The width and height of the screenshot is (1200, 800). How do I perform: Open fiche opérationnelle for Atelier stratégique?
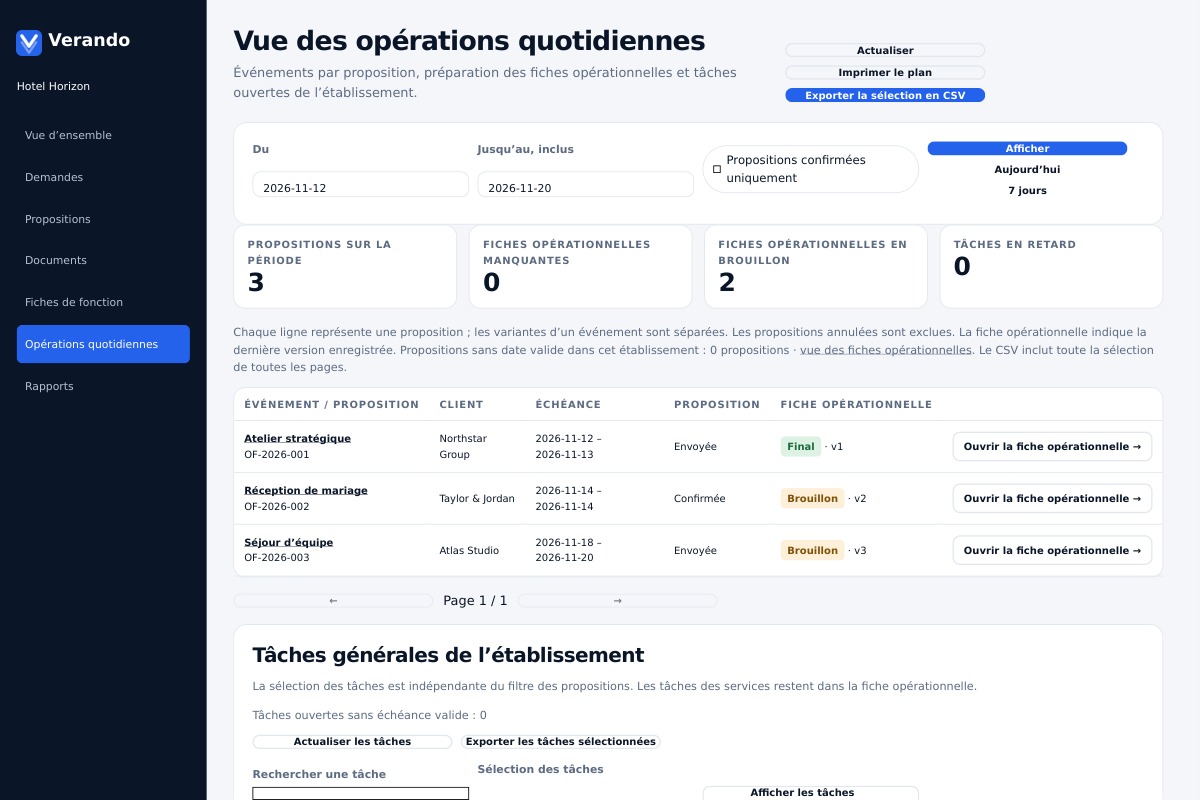(1052, 447)
